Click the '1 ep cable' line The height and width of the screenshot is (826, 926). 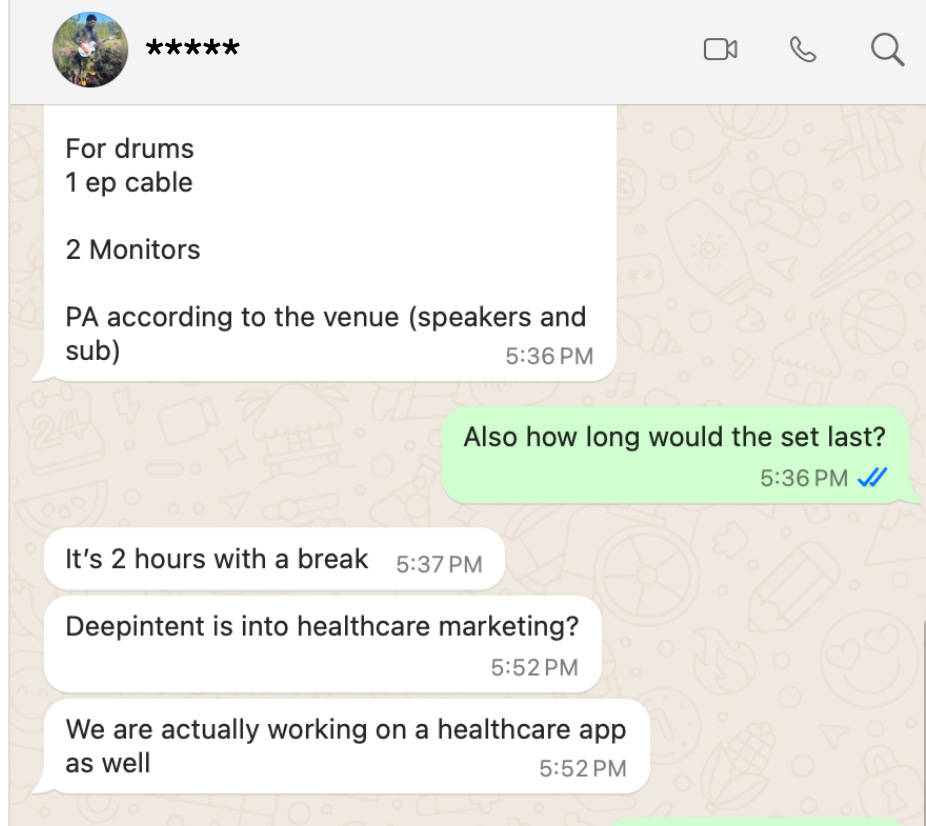point(129,182)
